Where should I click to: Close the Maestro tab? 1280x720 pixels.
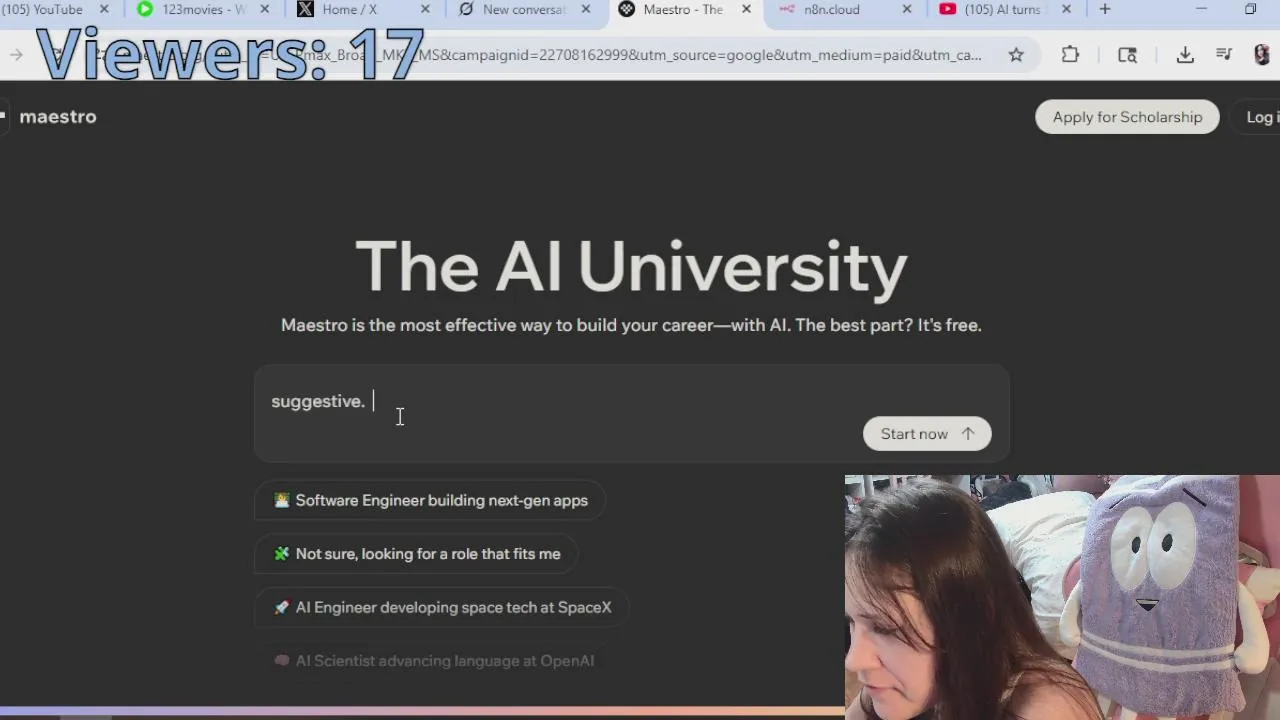point(746,10)
